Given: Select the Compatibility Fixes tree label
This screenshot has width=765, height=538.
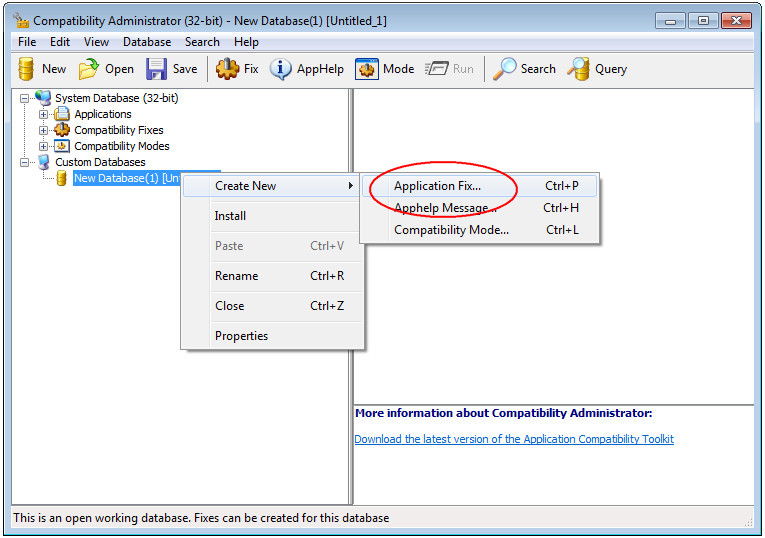Looking at the screenshot, I should pos(119,130).
